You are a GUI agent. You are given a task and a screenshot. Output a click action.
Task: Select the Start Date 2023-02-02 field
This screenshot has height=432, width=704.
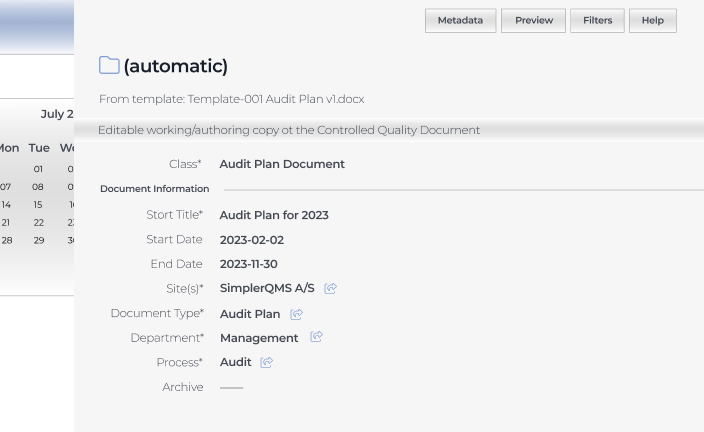252,240
